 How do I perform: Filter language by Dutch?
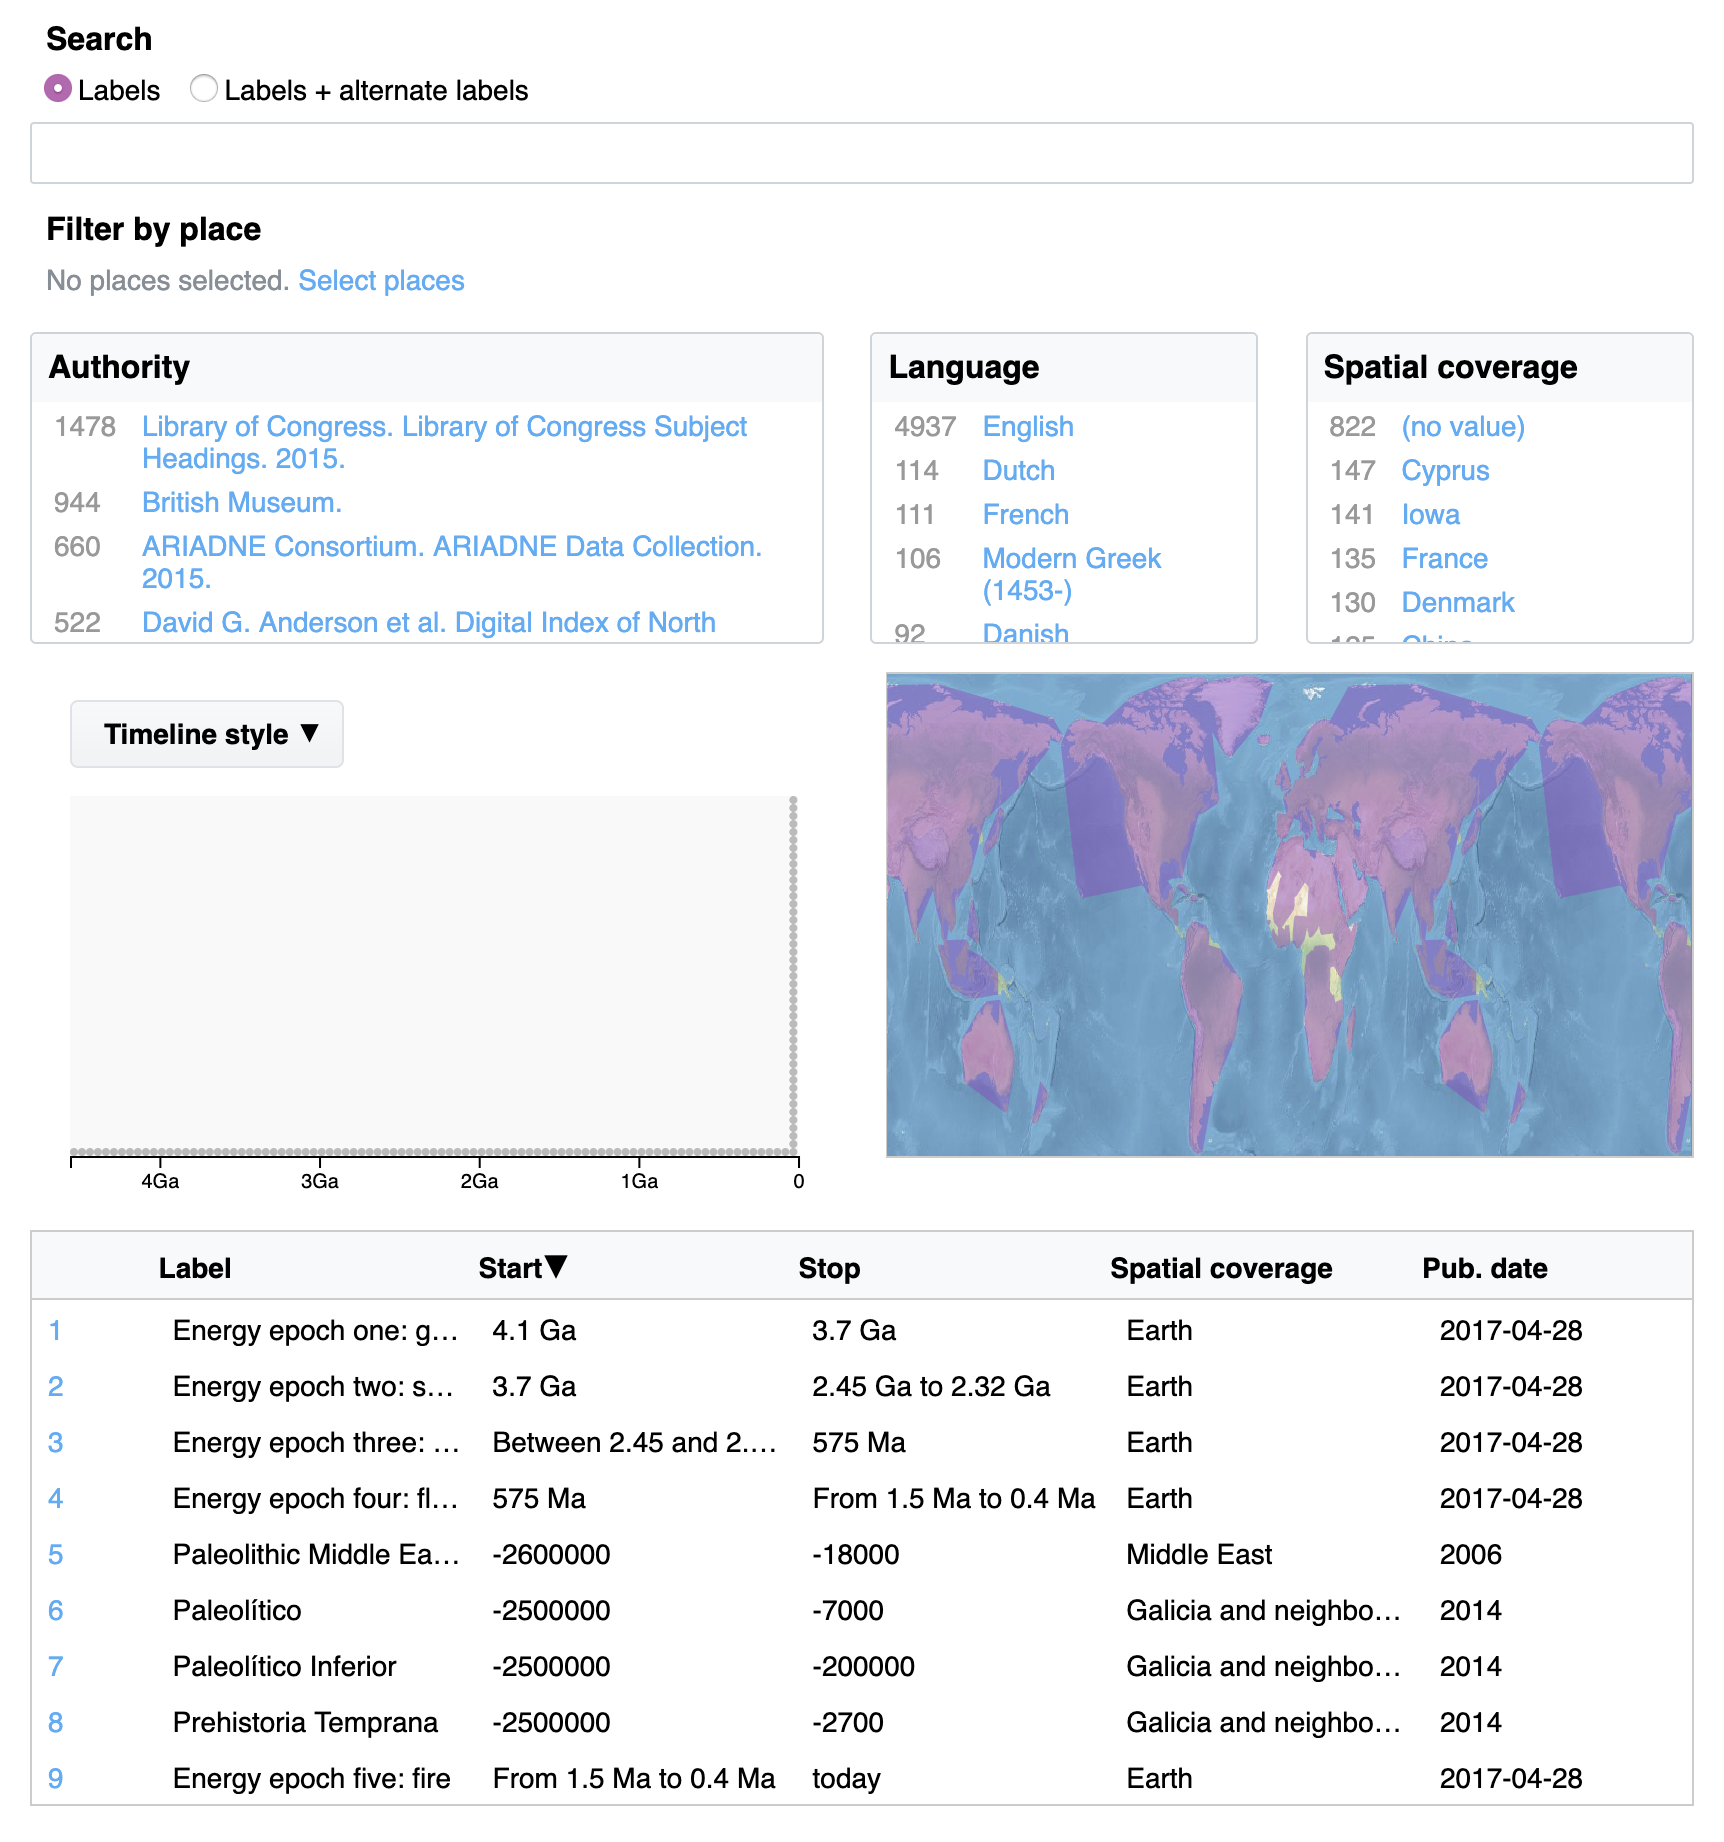click(x=1019, y=471)
